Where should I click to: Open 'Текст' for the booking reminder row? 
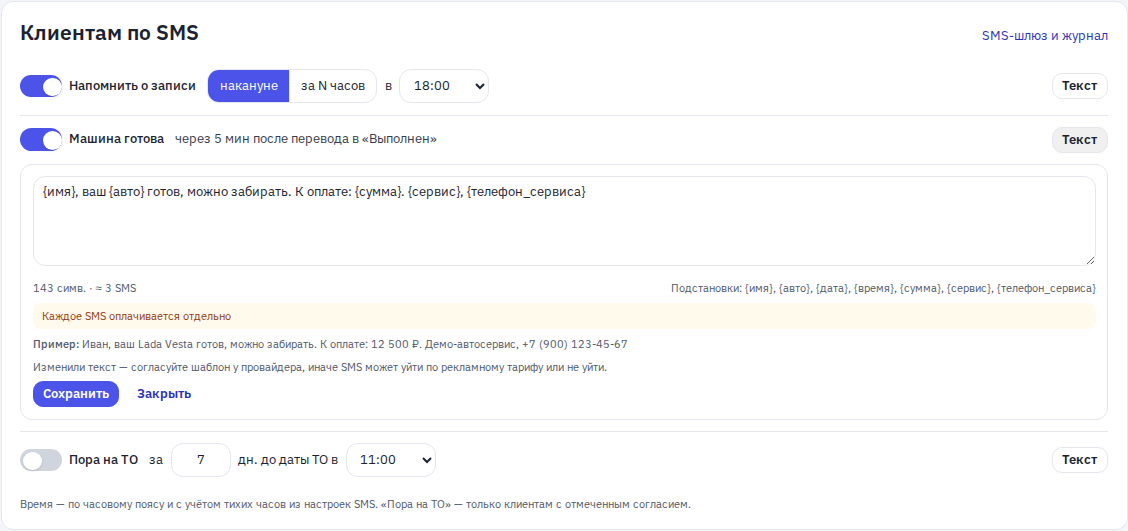click(1080, 86)
